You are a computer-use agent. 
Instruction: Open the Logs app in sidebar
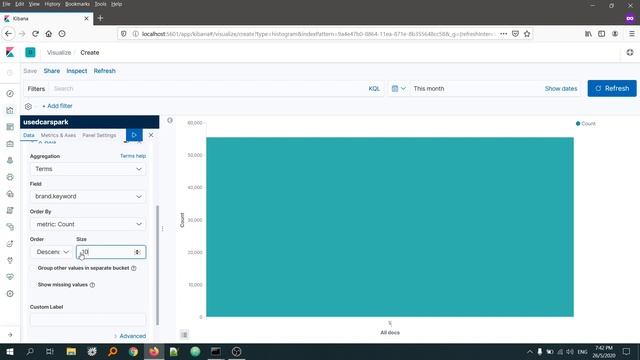point(10,210)
